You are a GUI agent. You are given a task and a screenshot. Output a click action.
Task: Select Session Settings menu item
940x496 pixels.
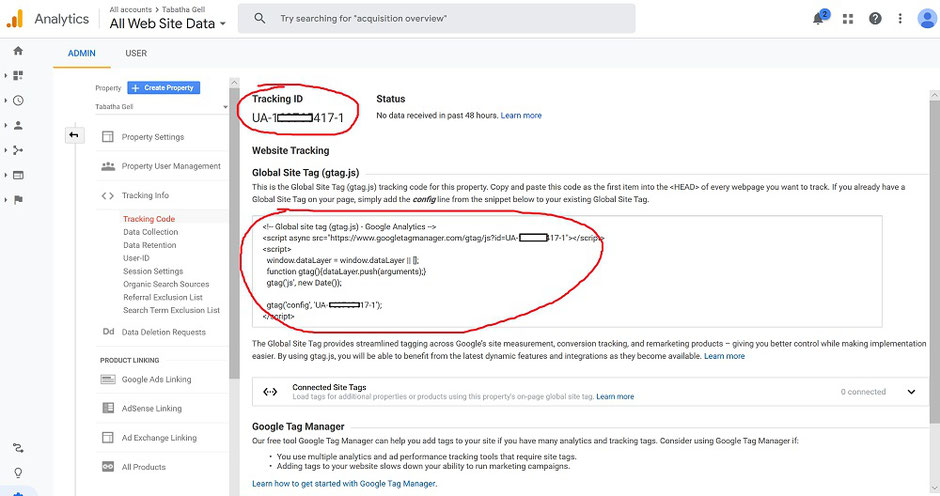coord(153,271)
